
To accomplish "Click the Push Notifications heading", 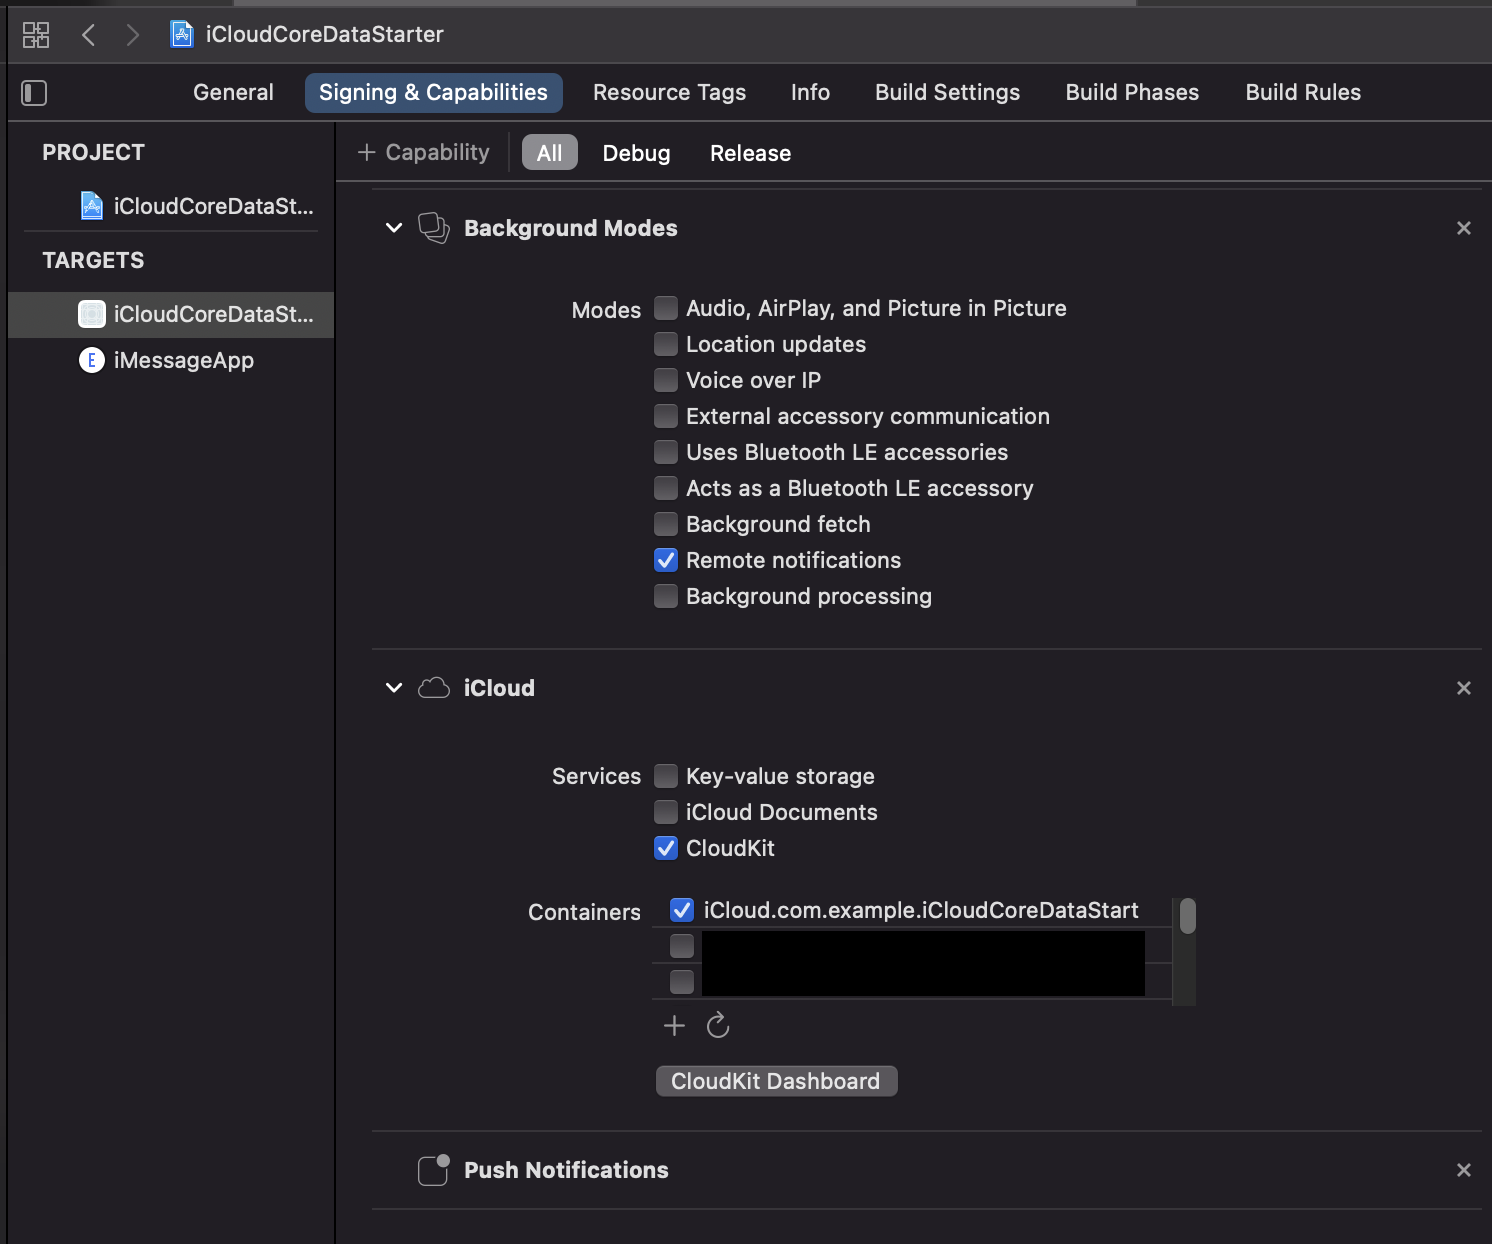I will (566, 1170).
